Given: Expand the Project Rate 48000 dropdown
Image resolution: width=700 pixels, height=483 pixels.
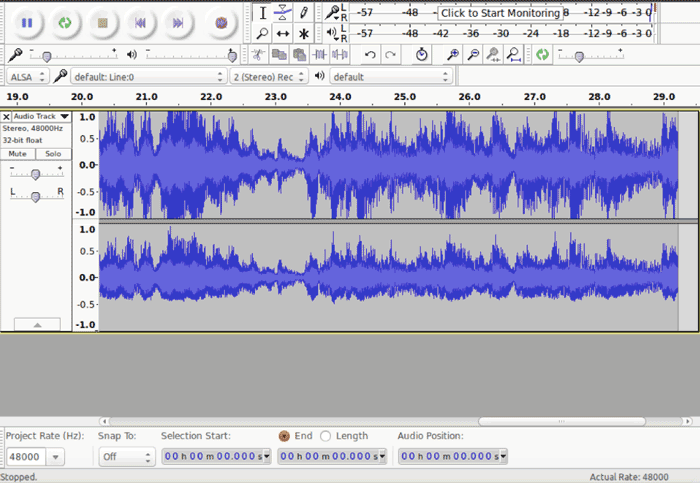Looking at the screenshot, I should click(54, 457).
